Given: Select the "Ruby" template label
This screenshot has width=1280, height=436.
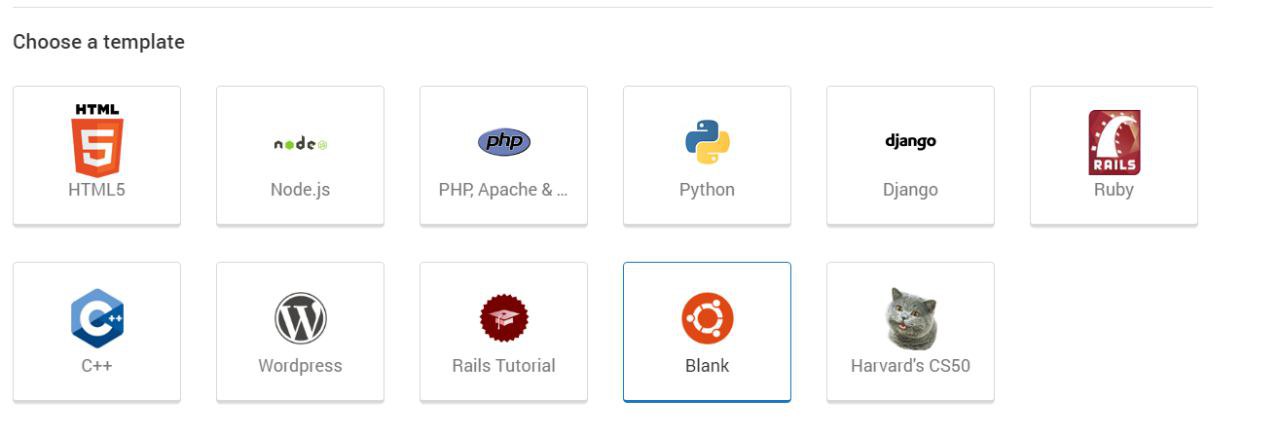Looking at the screenshot, I should tap(1114, 190).
